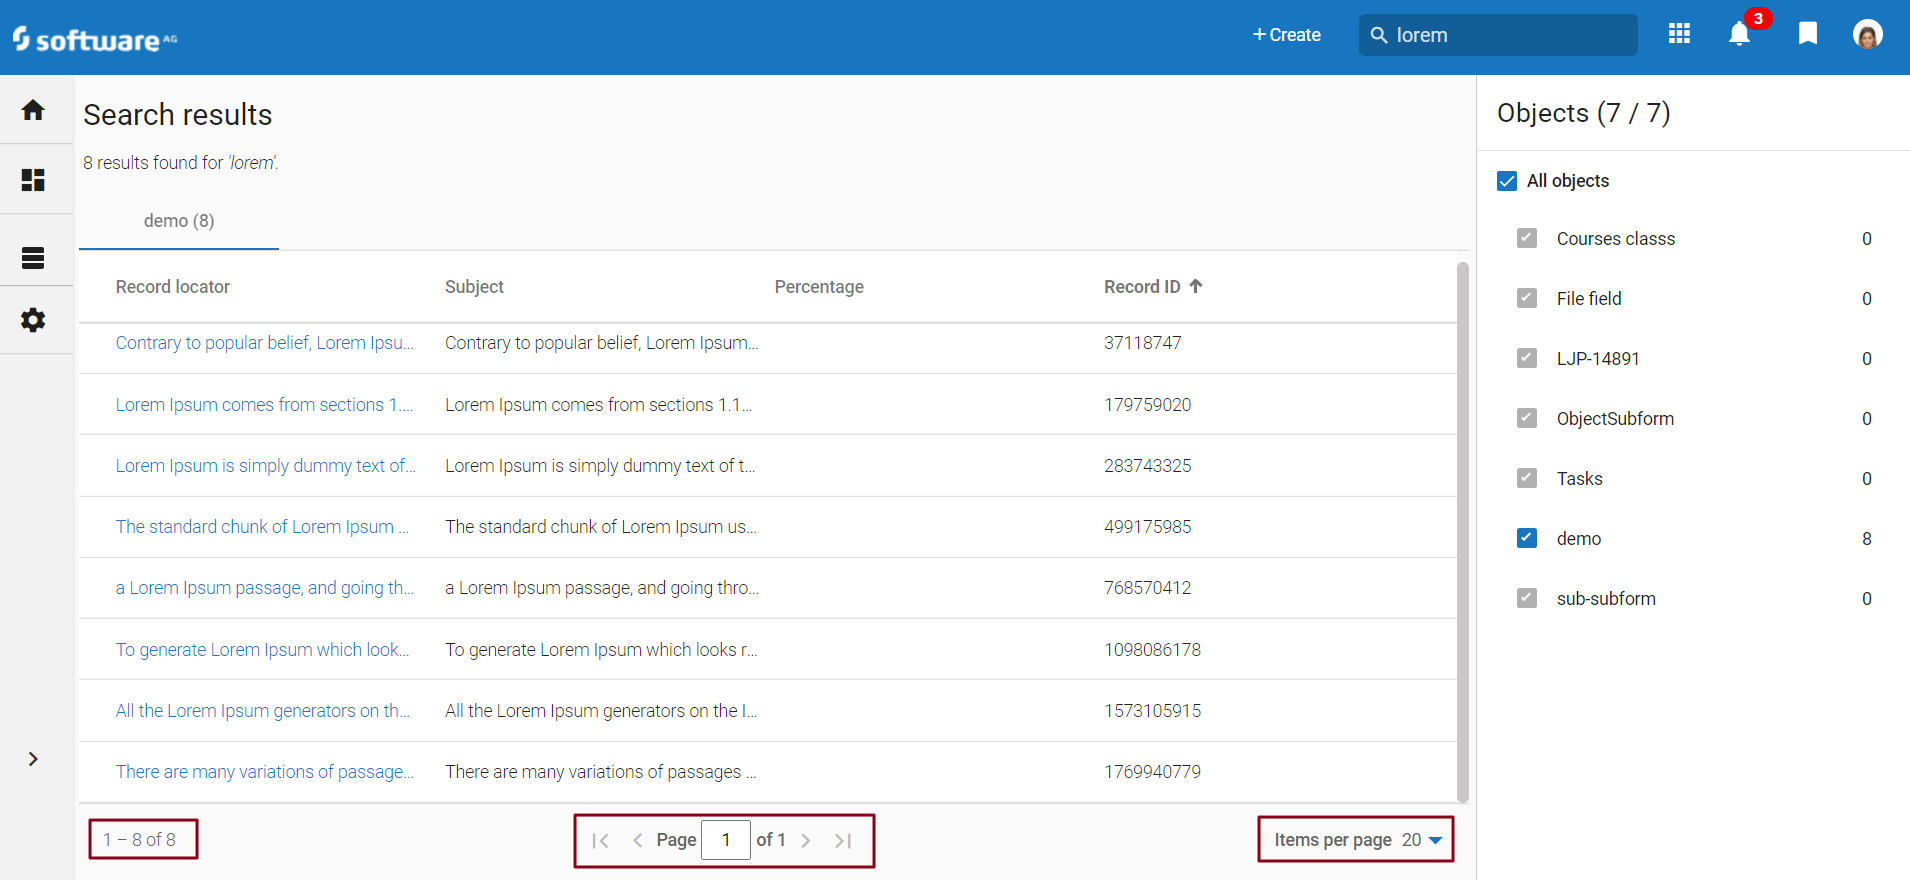Toggle the Courses classs checkbox

pos(1527,238)
